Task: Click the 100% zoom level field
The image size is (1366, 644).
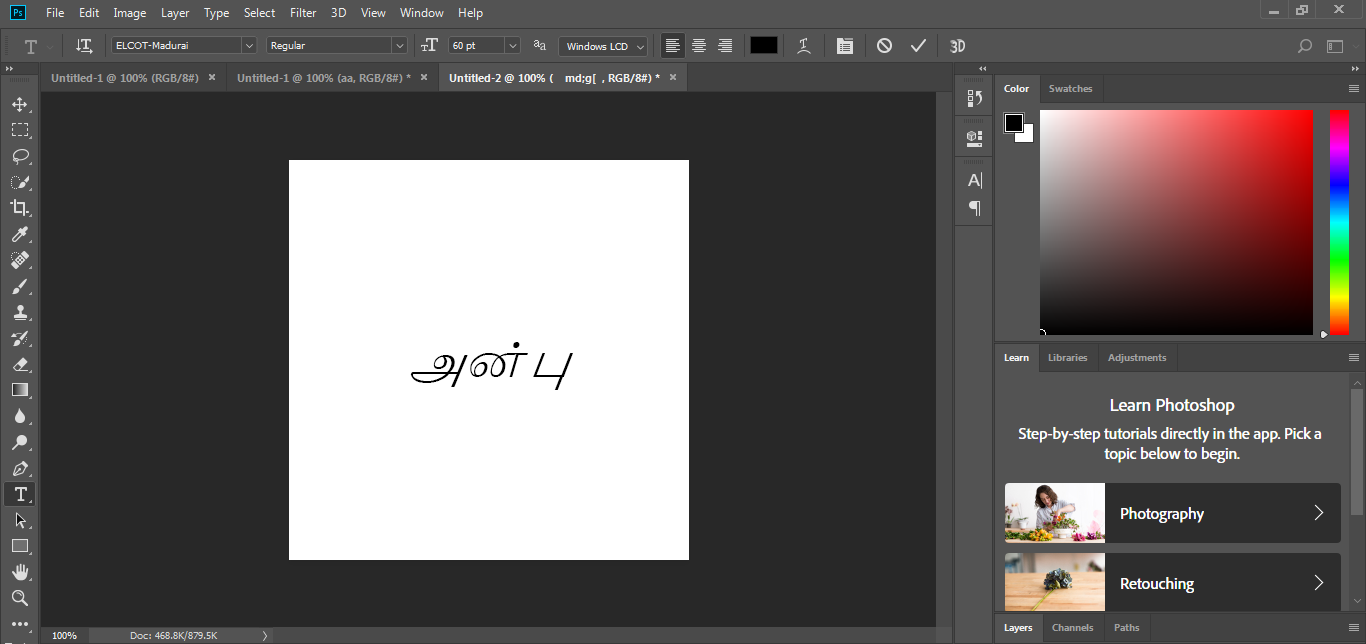Action: click(64, 635)
